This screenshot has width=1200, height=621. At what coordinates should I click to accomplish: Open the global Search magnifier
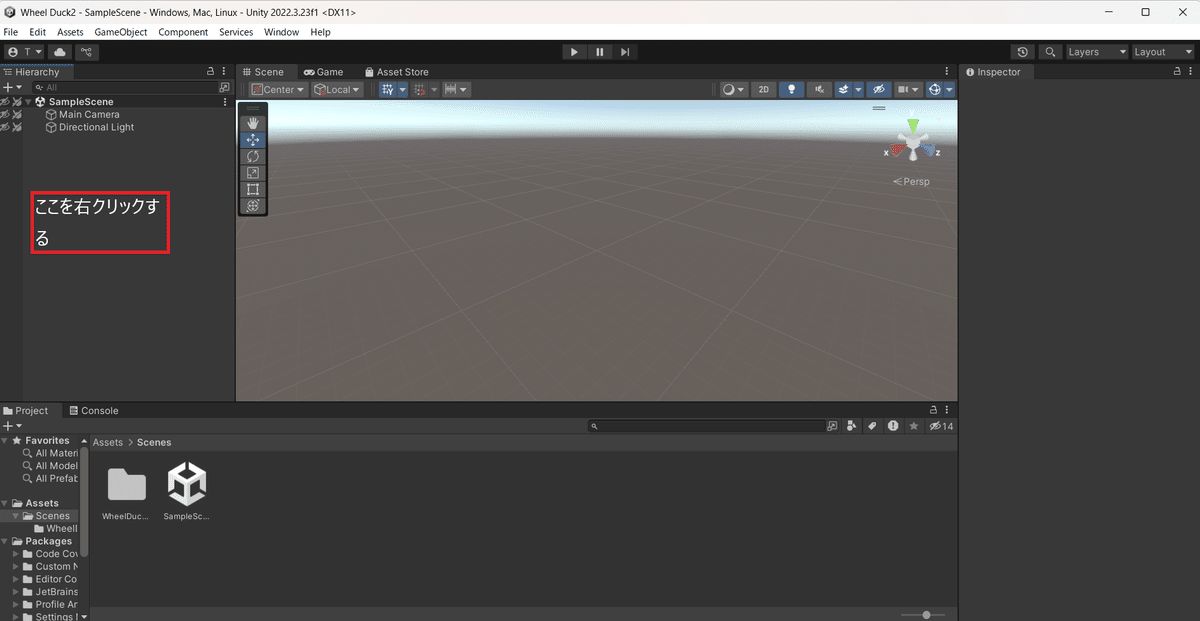tap(1050, 52)
